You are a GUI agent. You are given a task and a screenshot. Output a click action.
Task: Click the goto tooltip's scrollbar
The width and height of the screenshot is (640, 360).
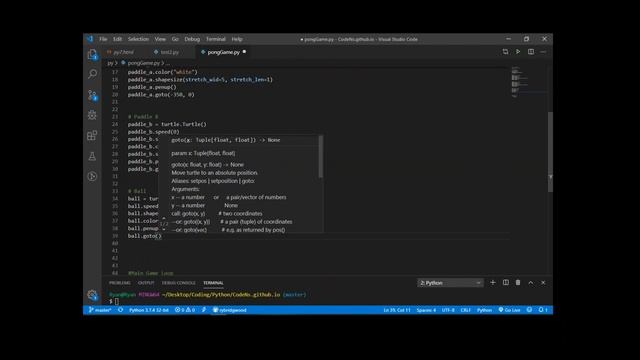(x=320, y=157)
